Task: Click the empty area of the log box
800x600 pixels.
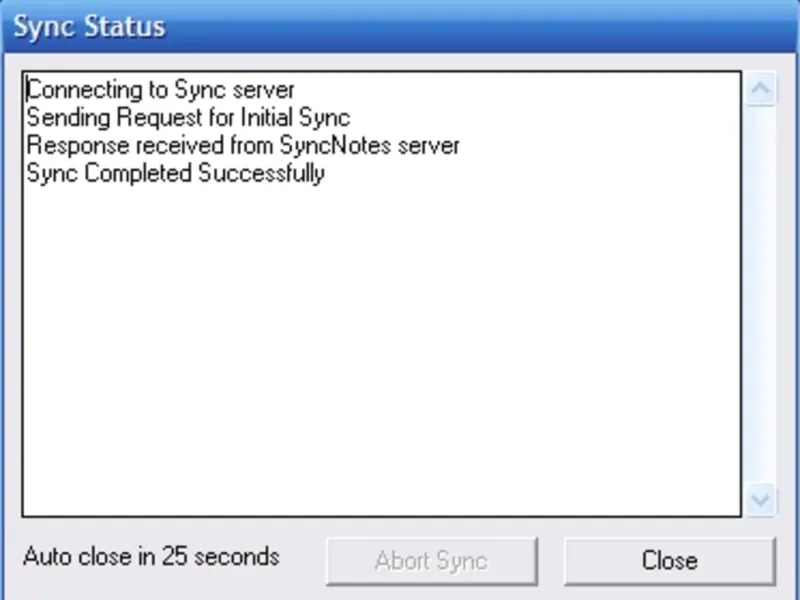Action: click(x=382, y=347)
